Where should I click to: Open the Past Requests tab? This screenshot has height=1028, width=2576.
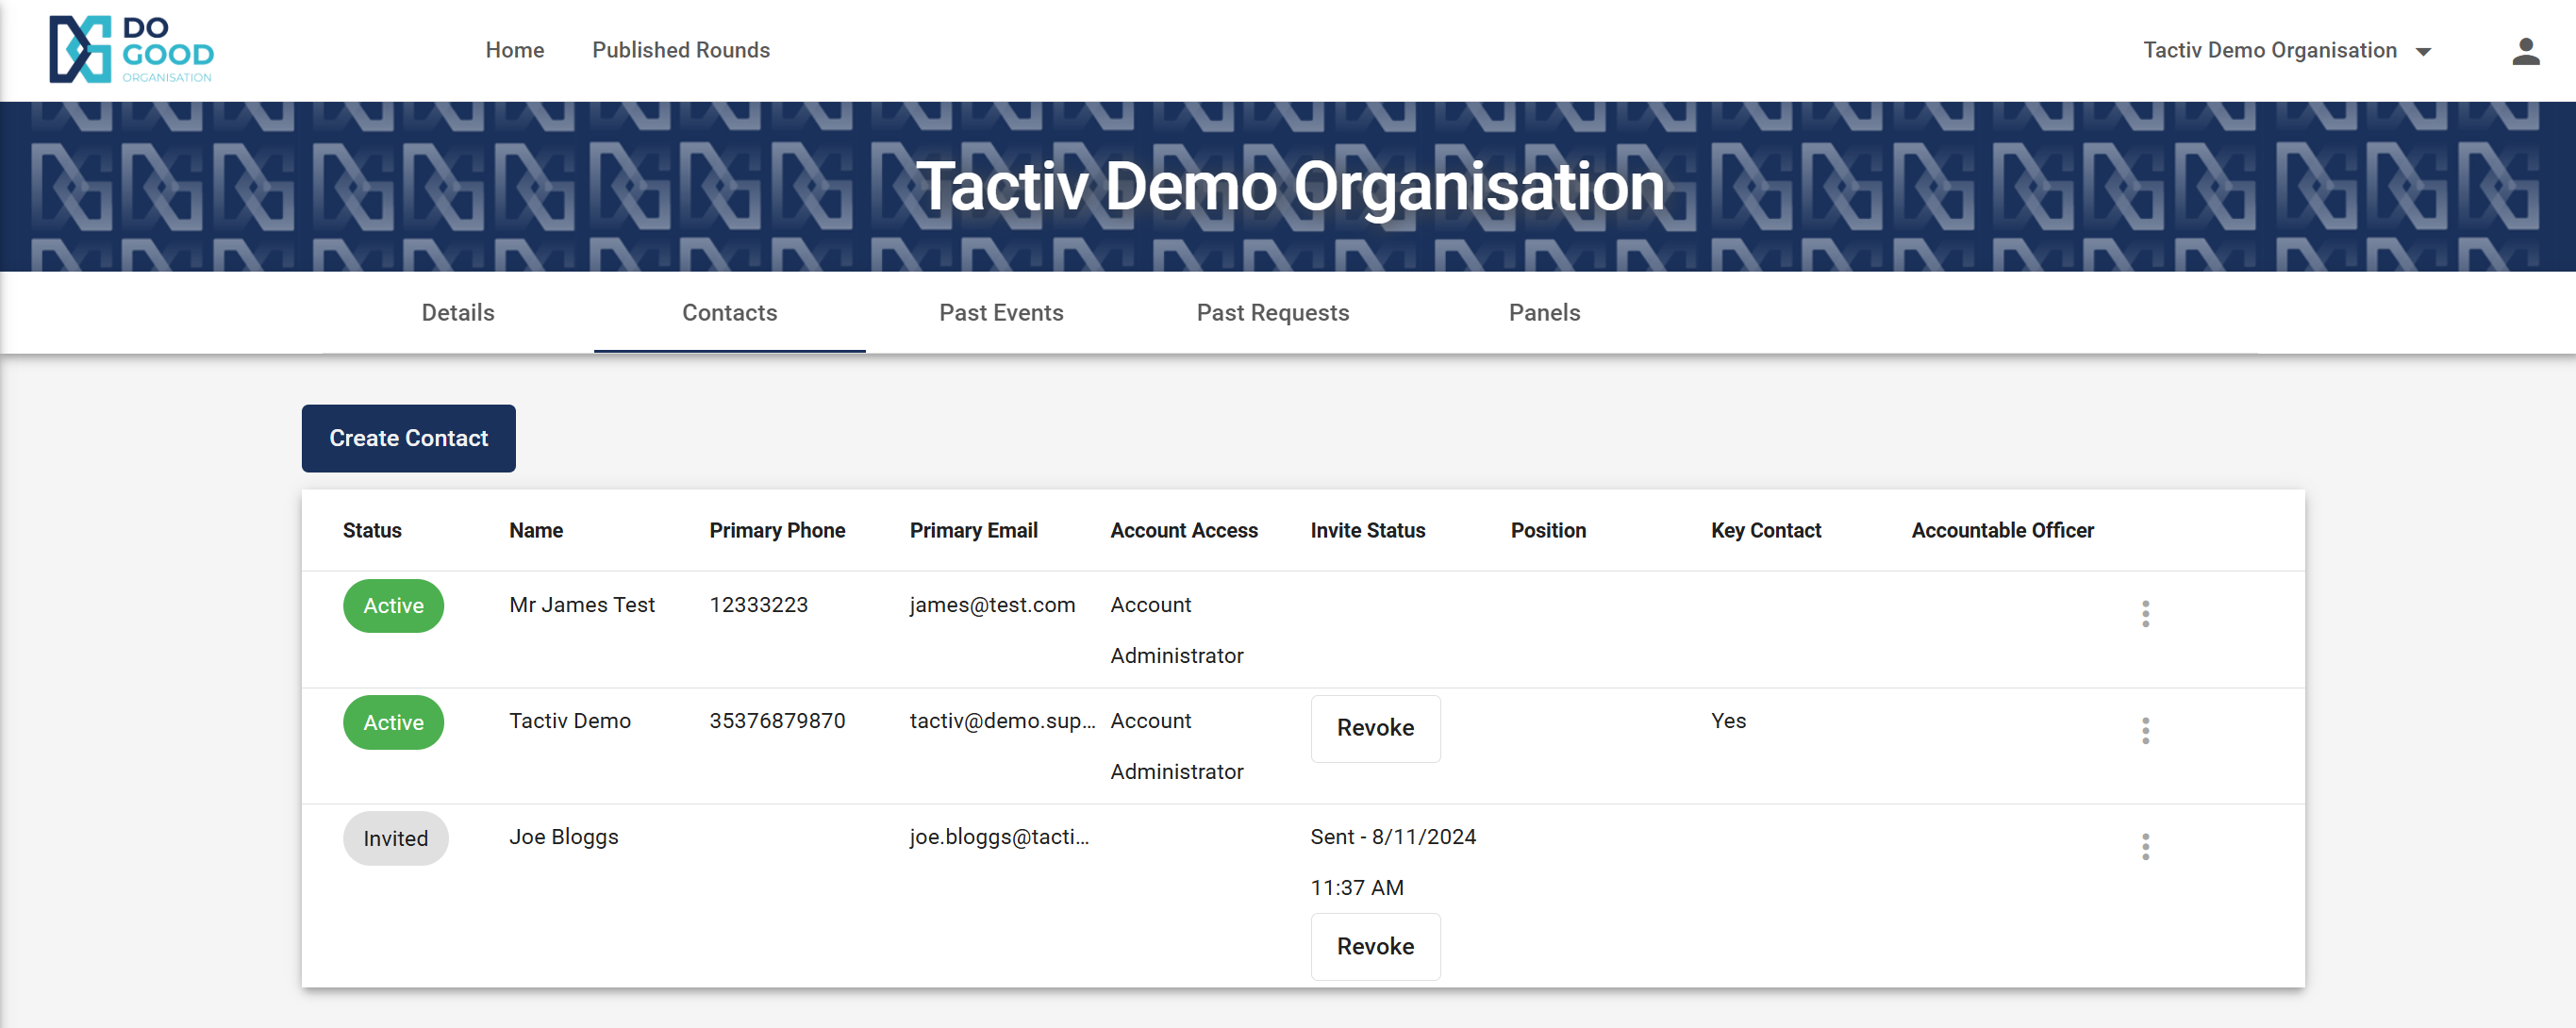coord(1272,313)
